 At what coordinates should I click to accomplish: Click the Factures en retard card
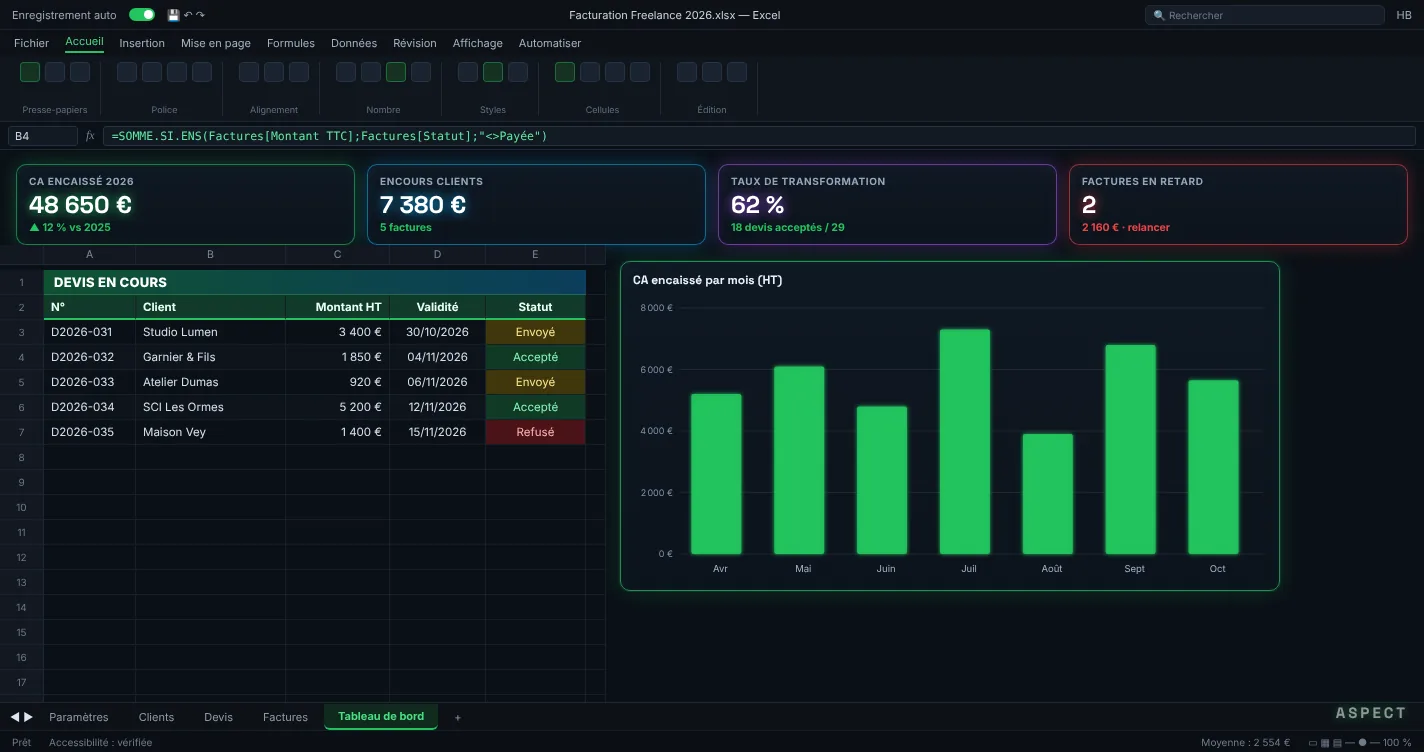click(1238, 204)
